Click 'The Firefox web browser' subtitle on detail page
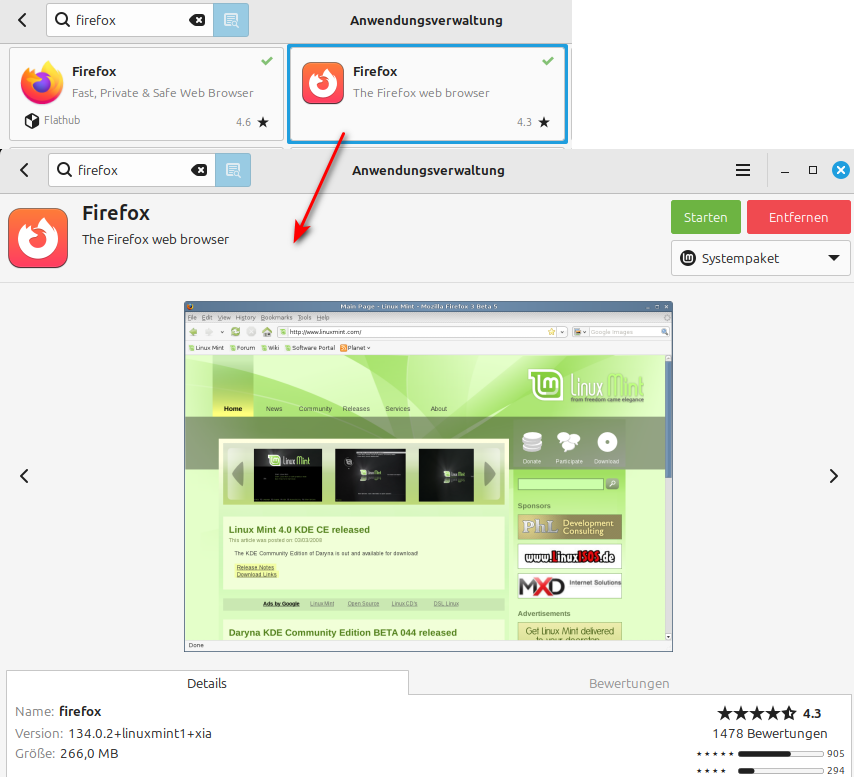The width and height of the screenshot is (854, 777). click(x=155, y=240)
